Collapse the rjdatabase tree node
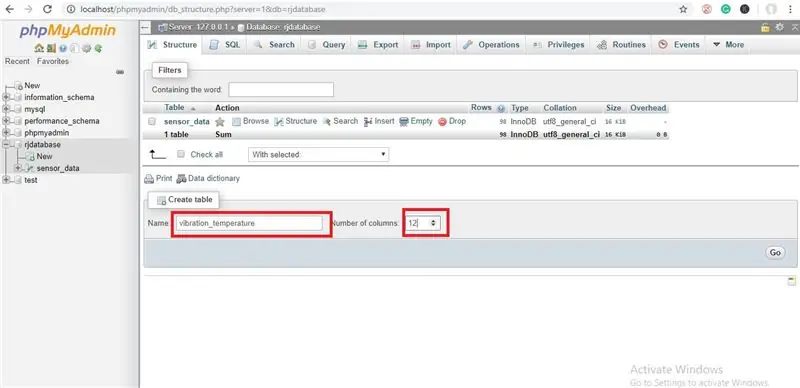800x388 pixels. coord(6,144)
